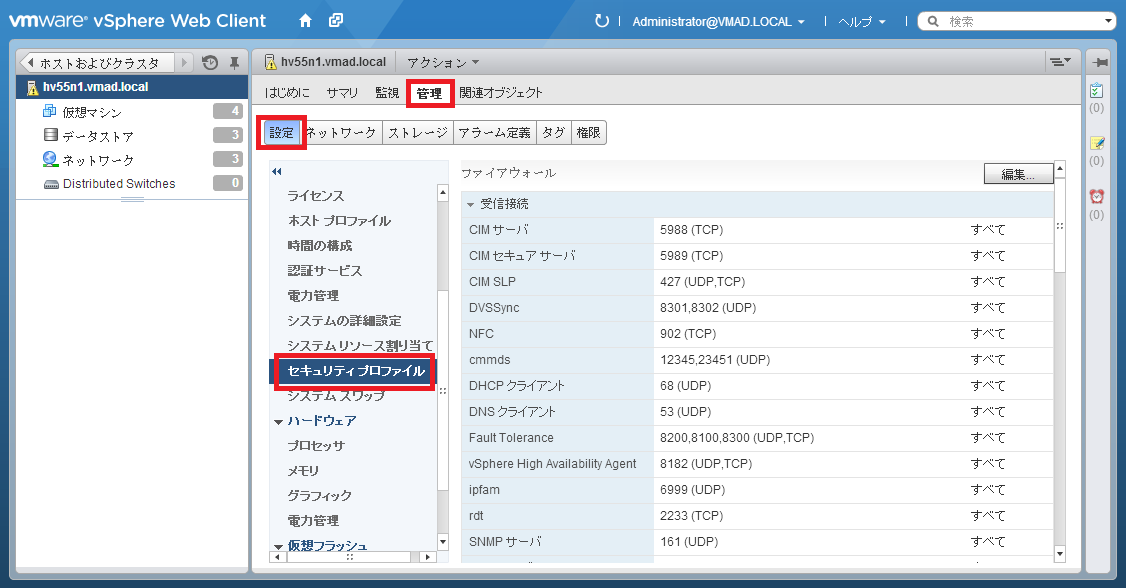Open メモリ hardware settings
Viewport: 1126px width, 588px height.
[303, 471]
